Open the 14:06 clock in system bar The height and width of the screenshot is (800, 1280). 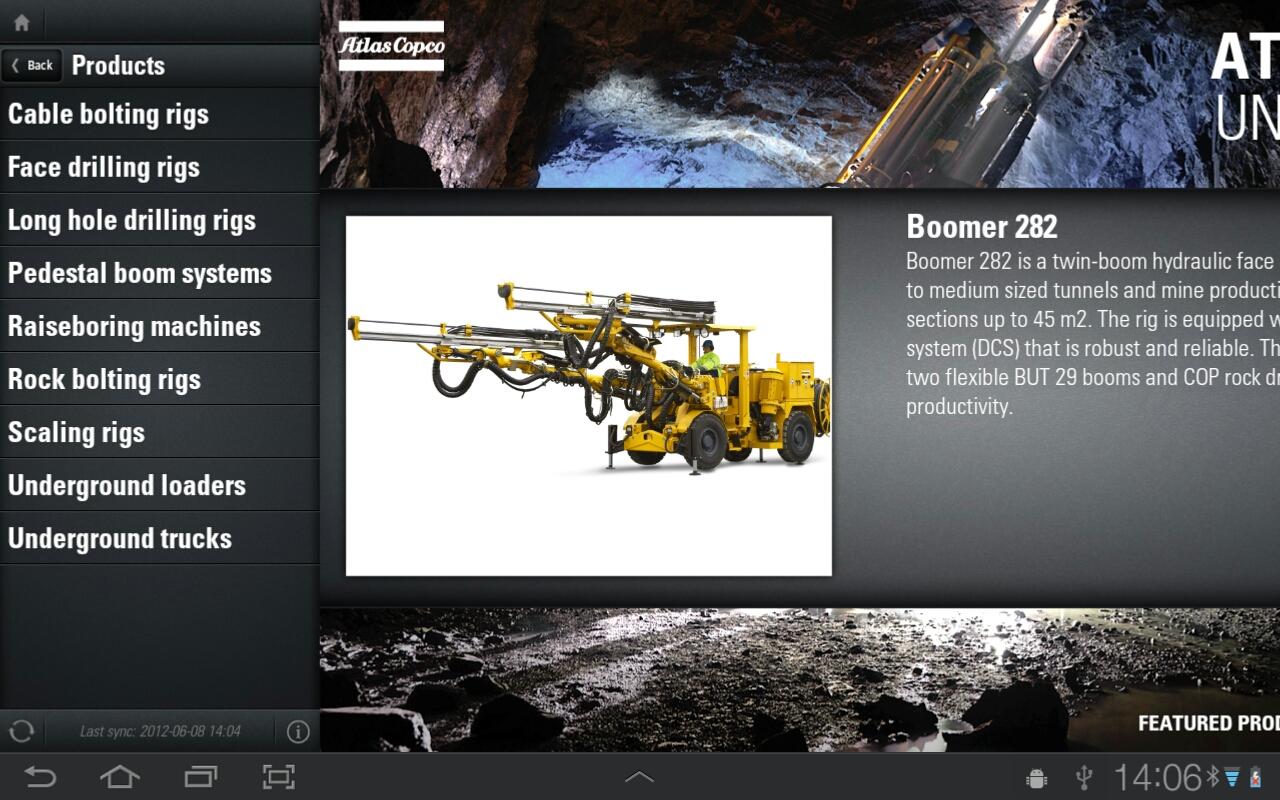pos(1157,777)
